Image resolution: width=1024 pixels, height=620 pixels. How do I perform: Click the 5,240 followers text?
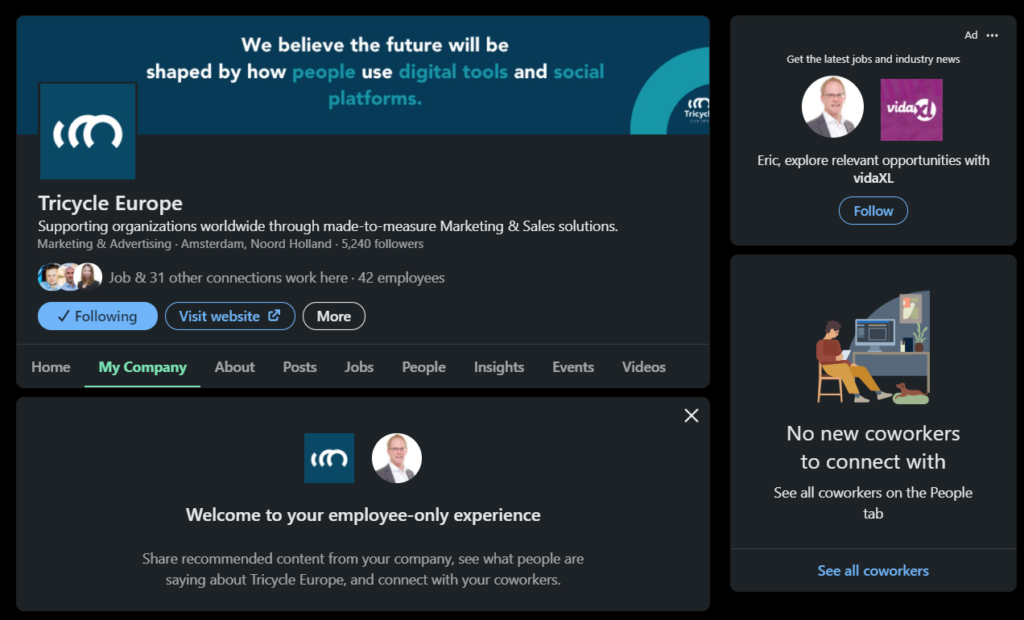click(382, 244)
